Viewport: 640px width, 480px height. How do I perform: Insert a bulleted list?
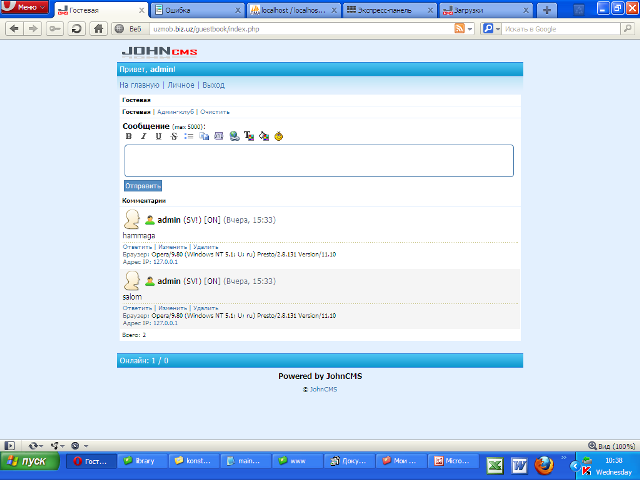189,136
